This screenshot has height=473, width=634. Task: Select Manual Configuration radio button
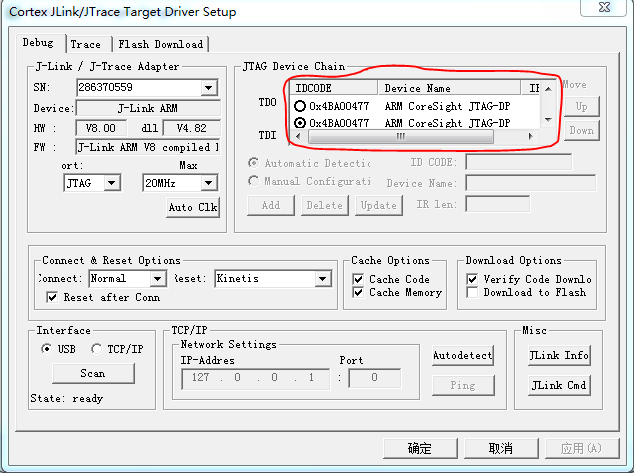tap(254, 181)
